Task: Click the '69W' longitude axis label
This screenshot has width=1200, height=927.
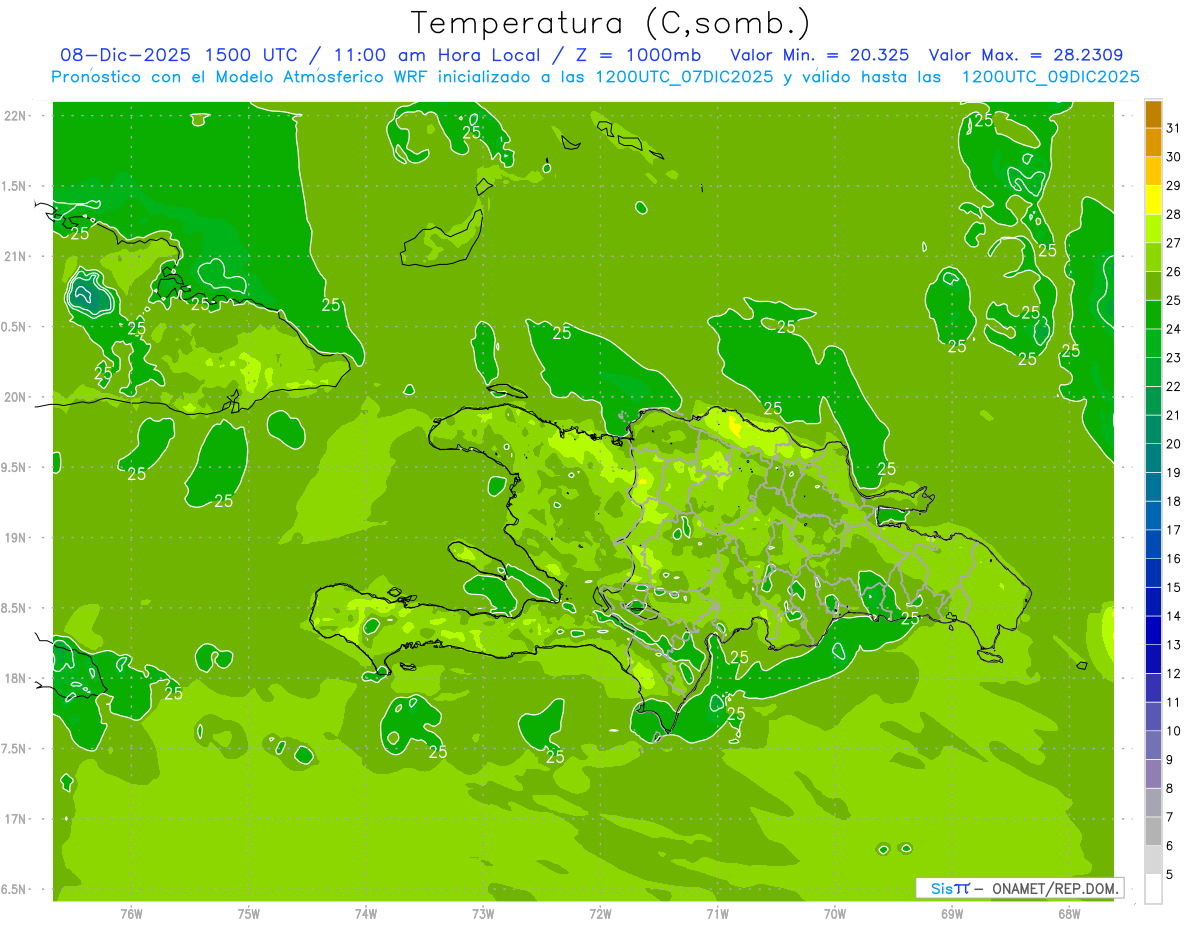Action: (952, 914)
